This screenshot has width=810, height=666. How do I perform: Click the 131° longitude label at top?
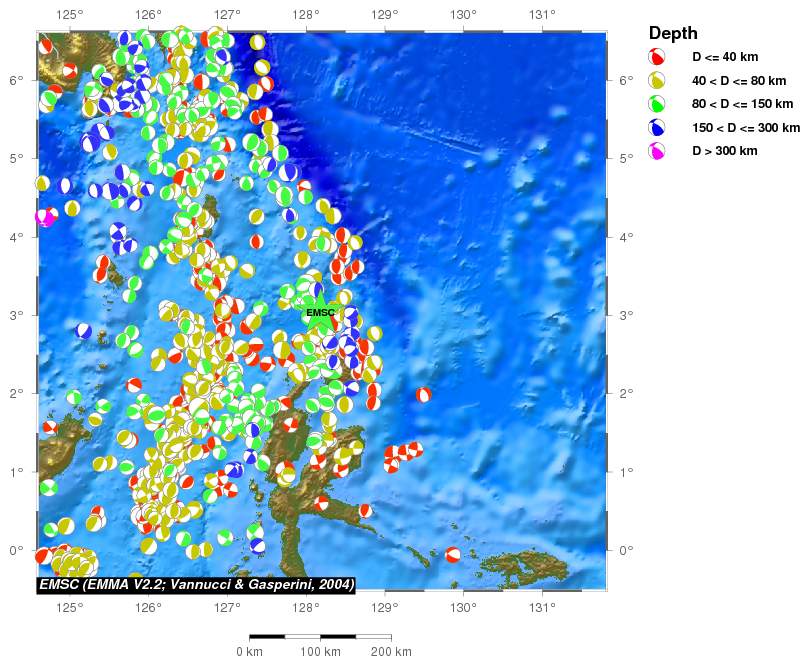(x=541, y=15)
